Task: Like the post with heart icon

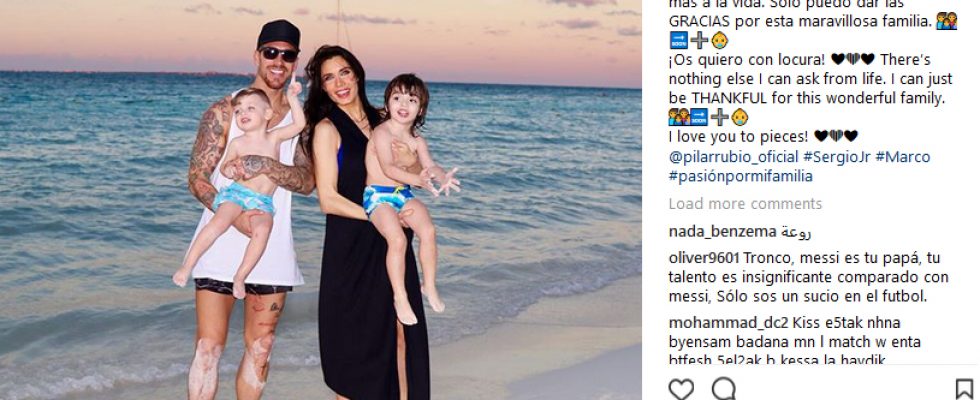Action: coord(681,389)
